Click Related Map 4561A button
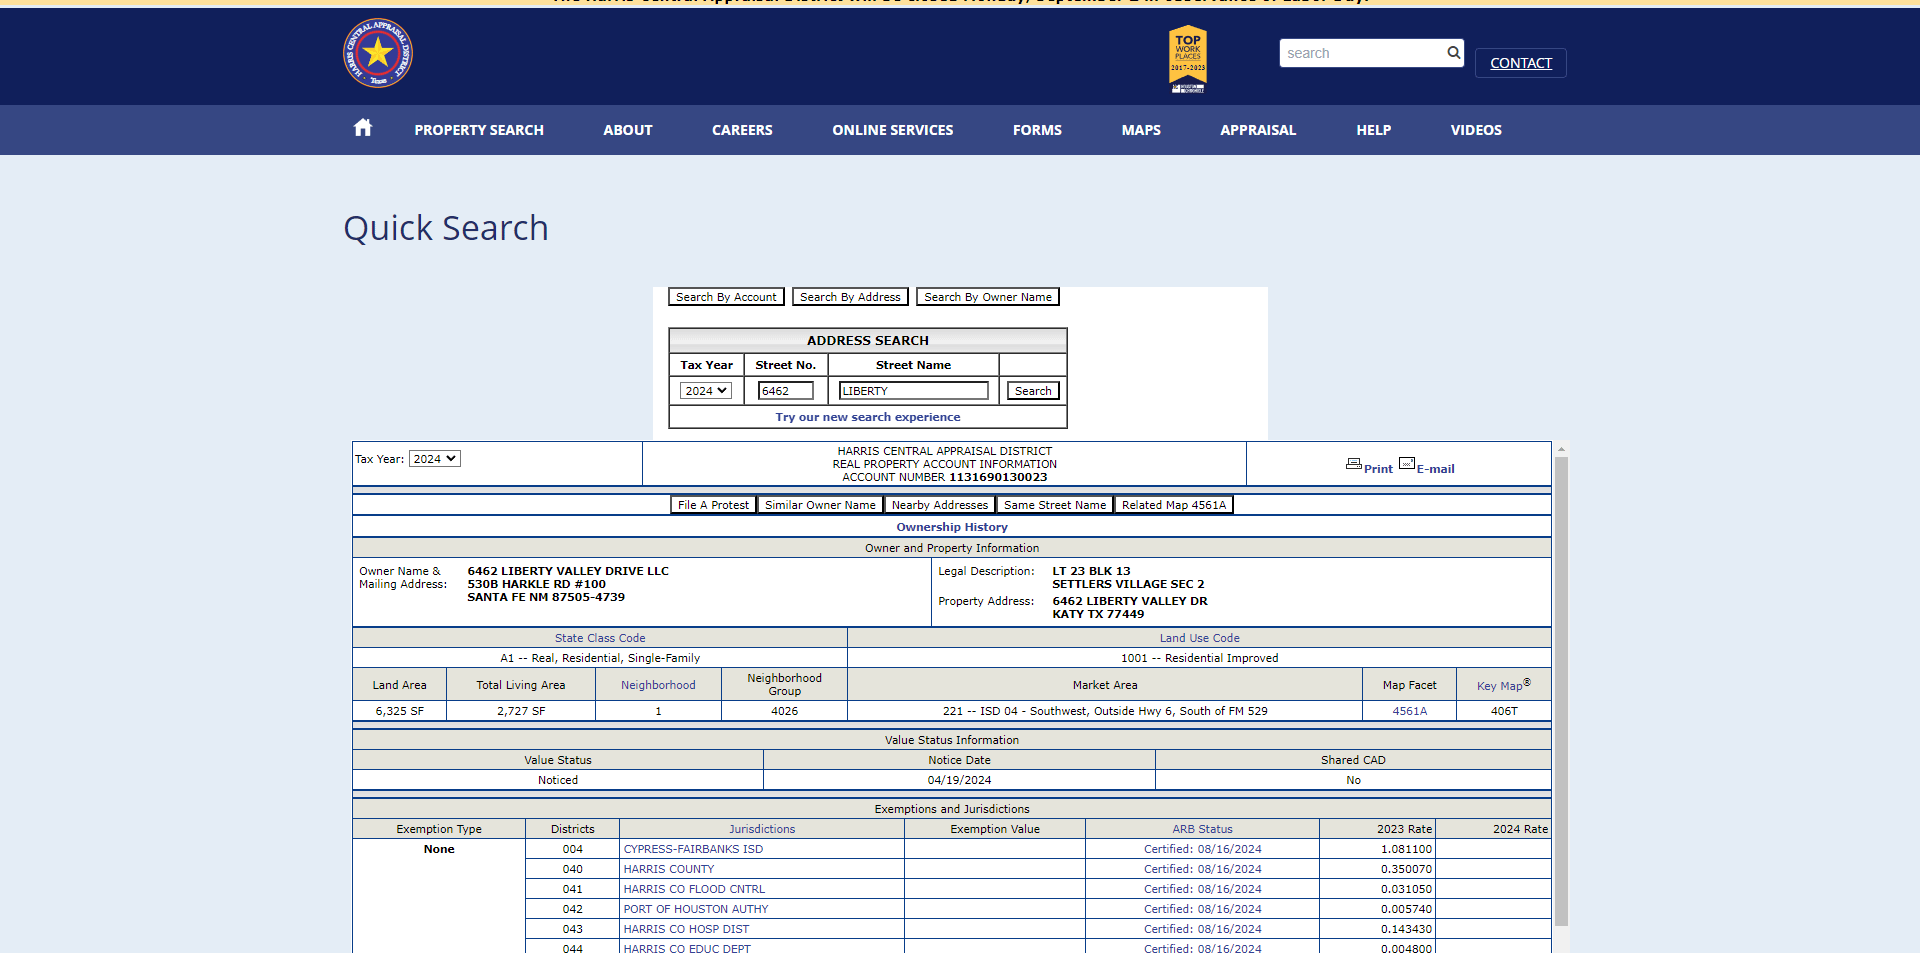This screenshot has height=953, width=1920. [1174, 505]
